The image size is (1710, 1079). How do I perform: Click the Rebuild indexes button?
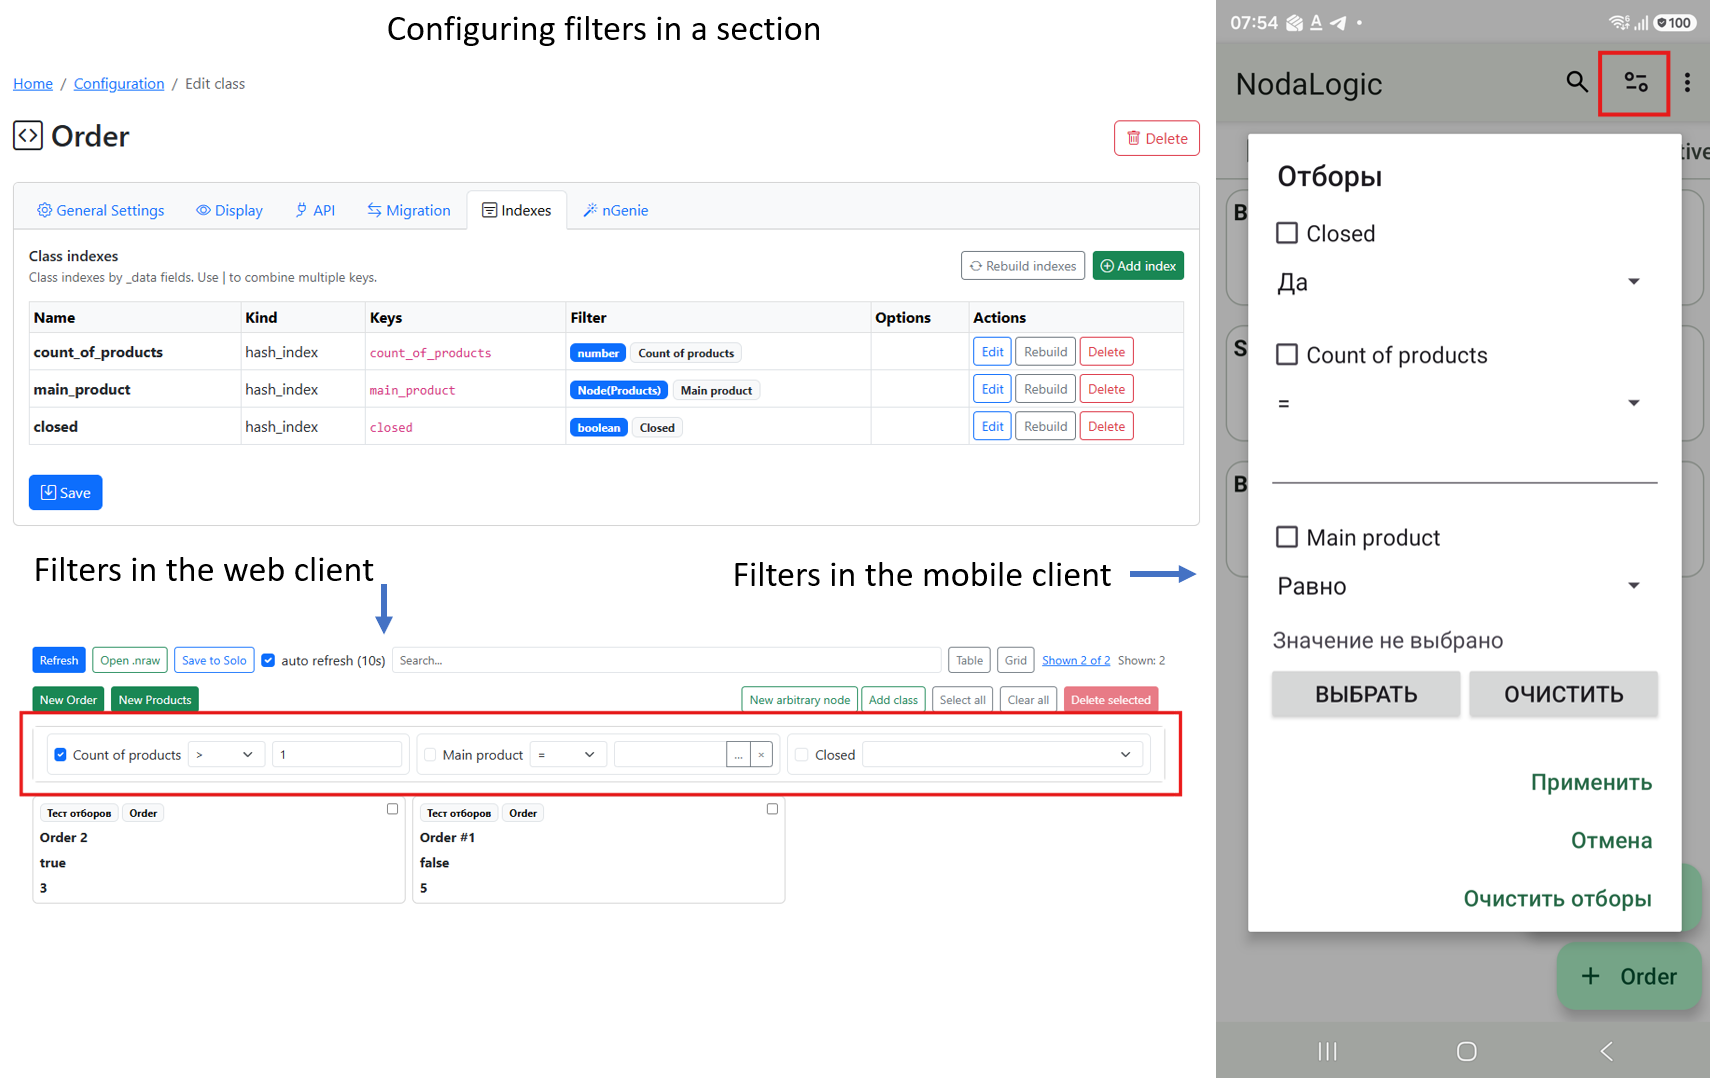coord(1023,266)
